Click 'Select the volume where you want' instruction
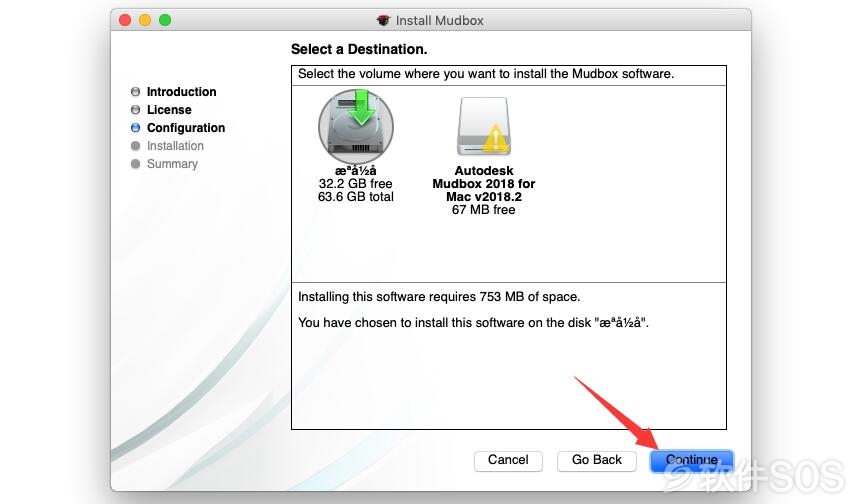The width and height of the screenshot is (858, 504). [486, 74]
